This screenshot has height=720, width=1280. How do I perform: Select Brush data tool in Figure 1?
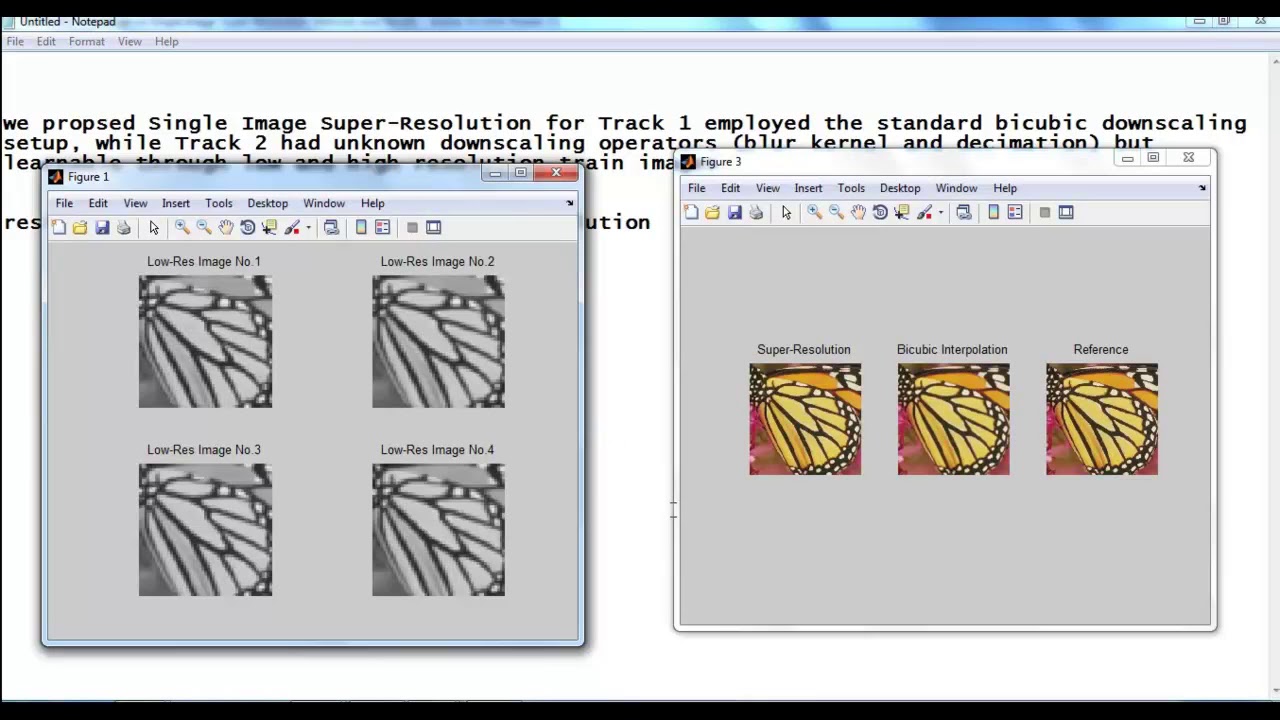[x=292, y=228]
